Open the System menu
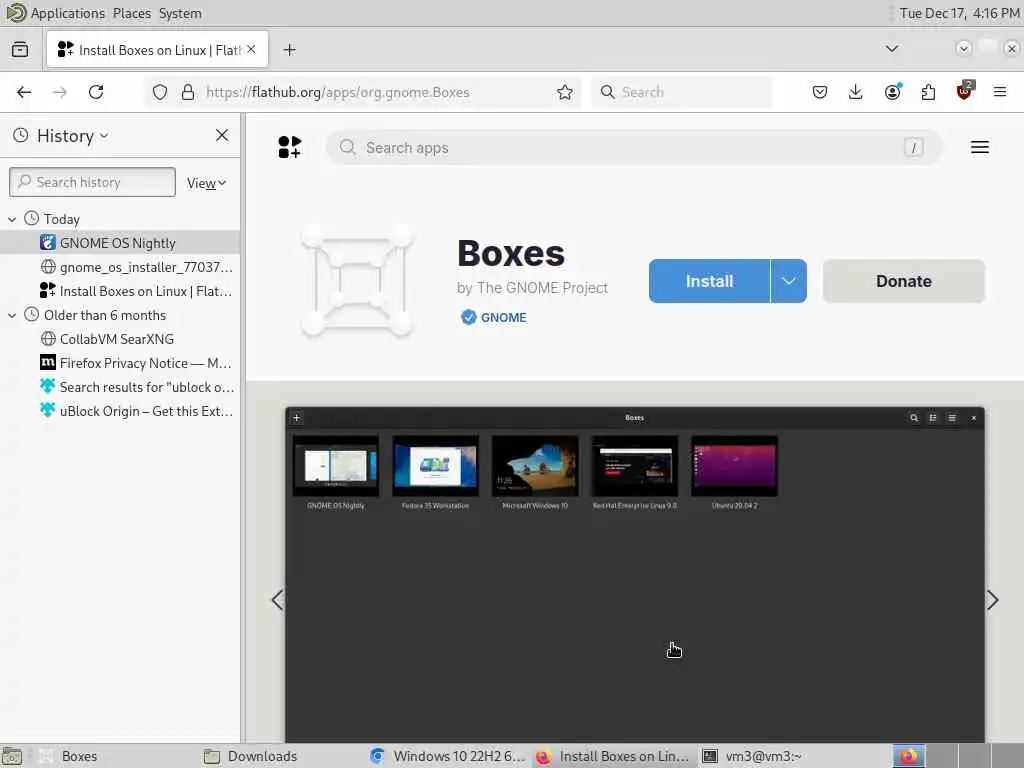This screenshot has width=1024, height=768. [180, 13]
